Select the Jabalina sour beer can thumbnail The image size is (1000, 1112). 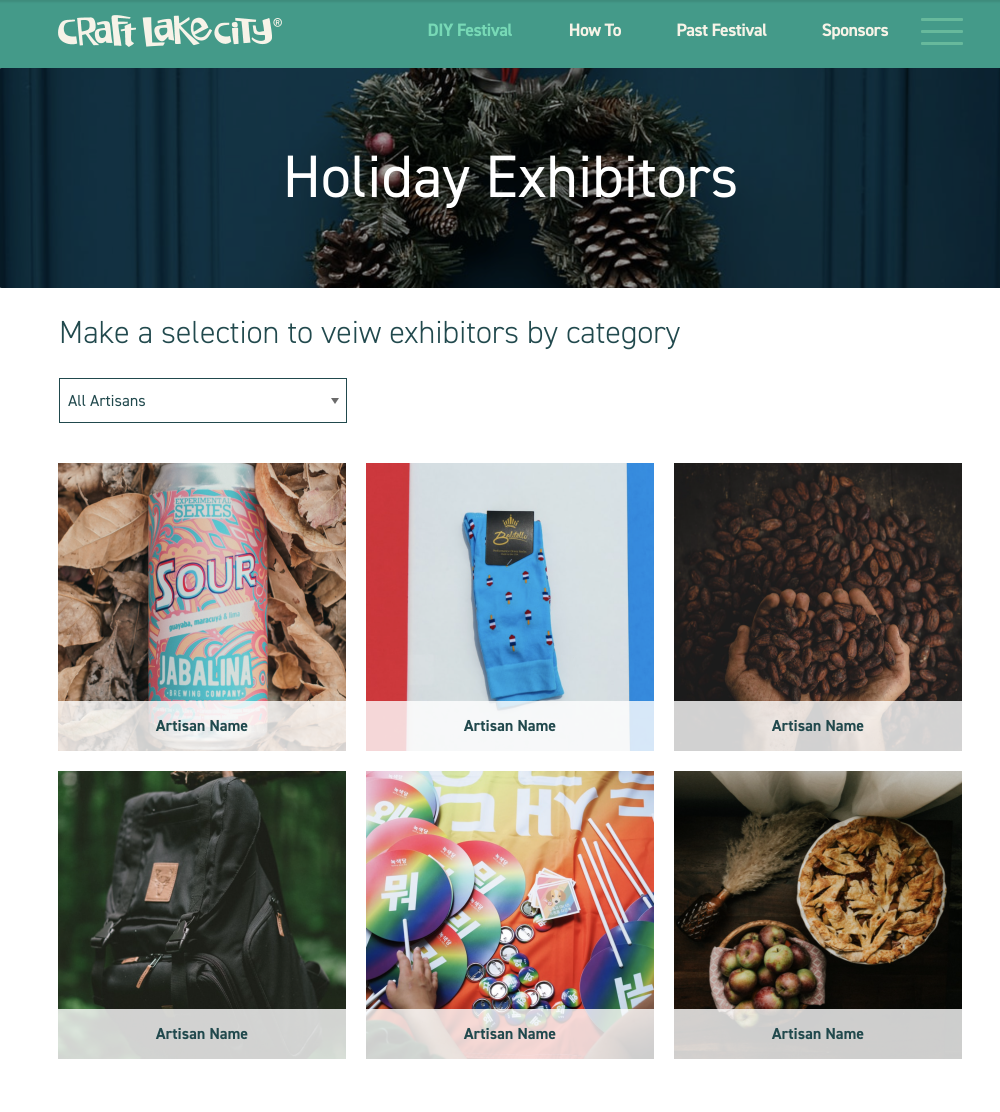coord(202,582)
